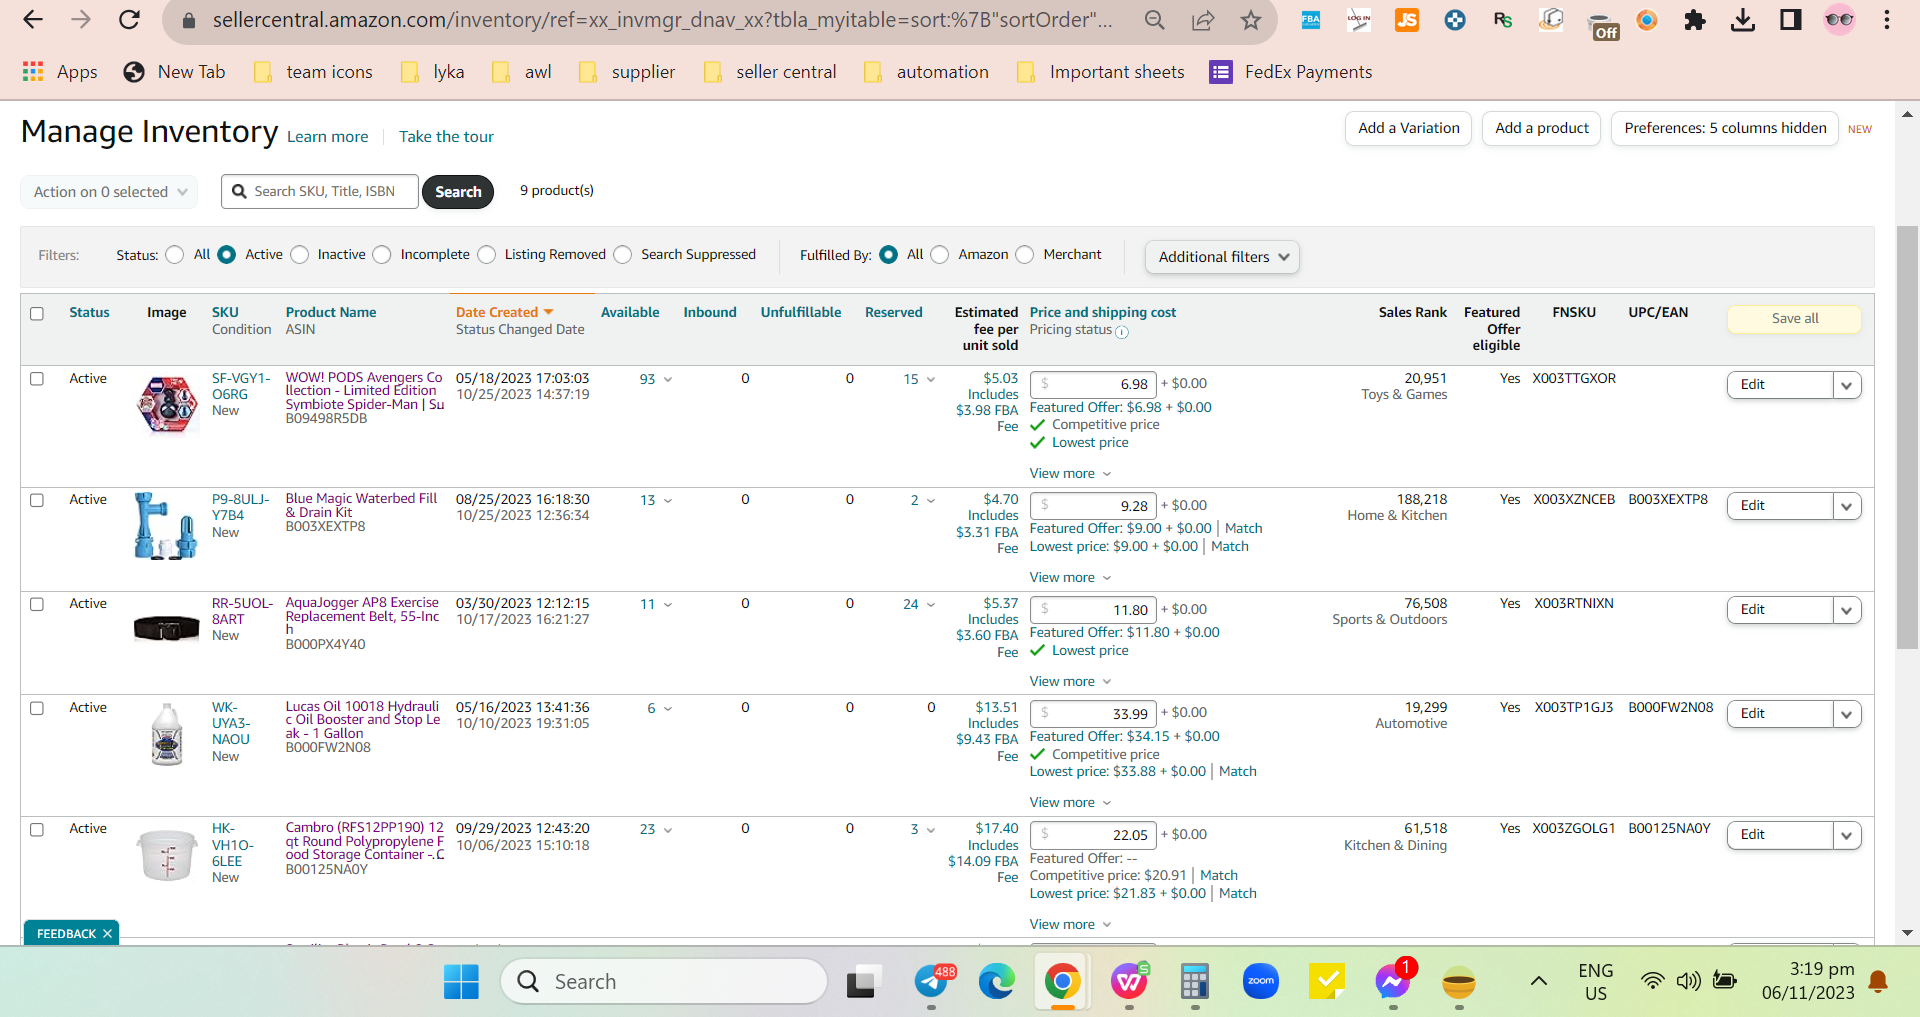Open the orange JS extension icon
Screen dimensions: 1920x1017
[1407, 20]
